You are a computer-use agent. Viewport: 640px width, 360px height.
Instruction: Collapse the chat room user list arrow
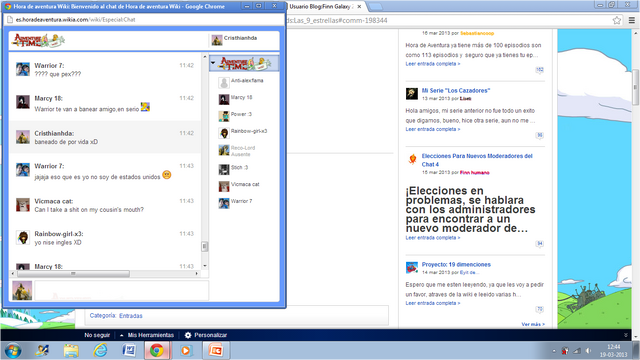(213, 63)
